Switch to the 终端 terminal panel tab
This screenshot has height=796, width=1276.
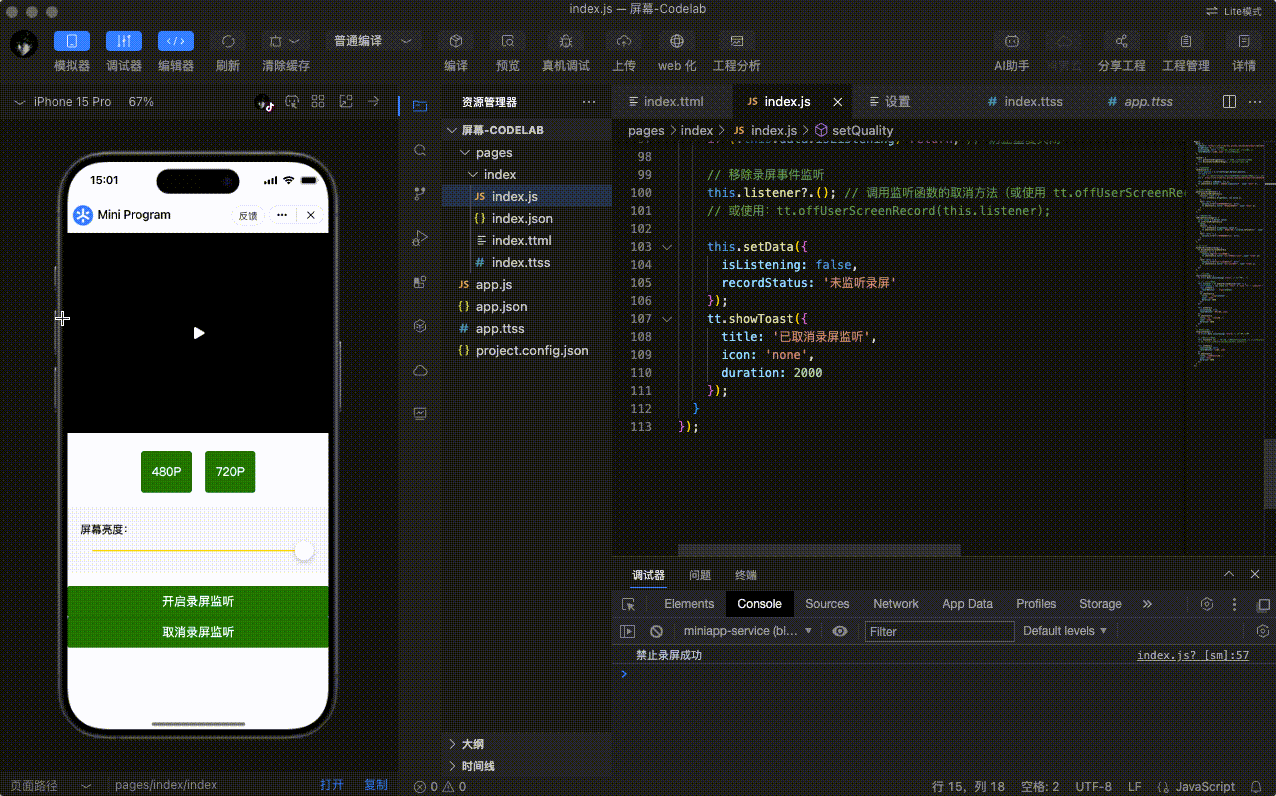pos(746,575)
